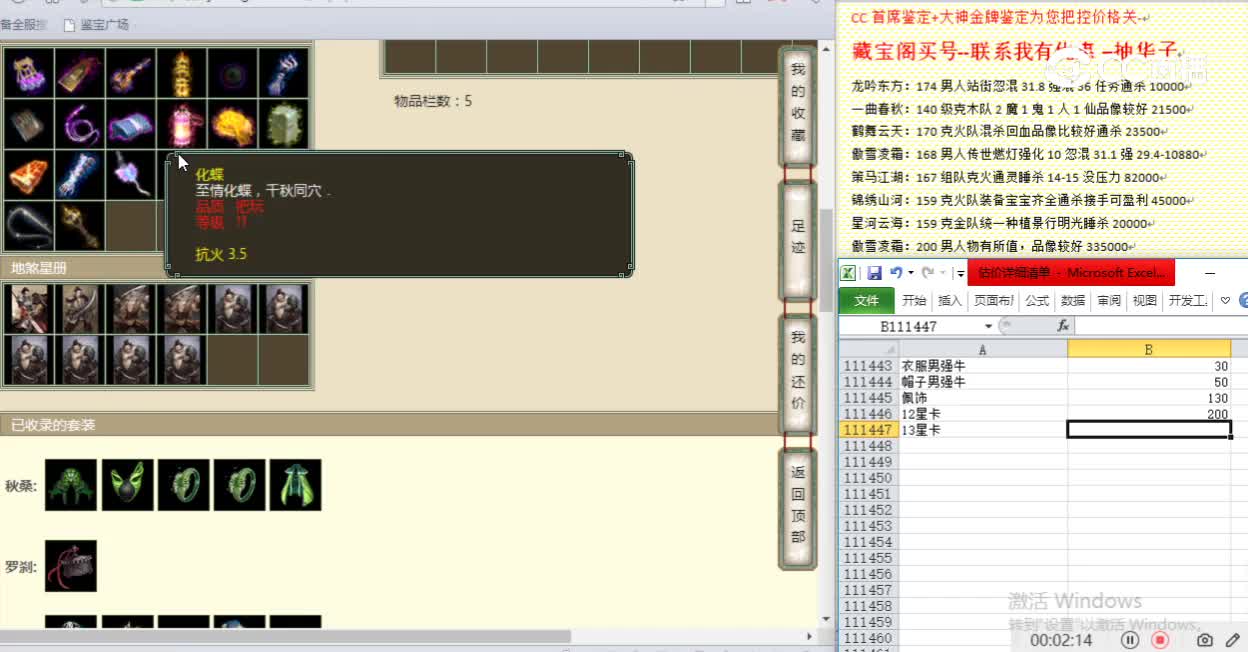Open the 视图 ribbon tab
1248x652 pixels.
1145,301
